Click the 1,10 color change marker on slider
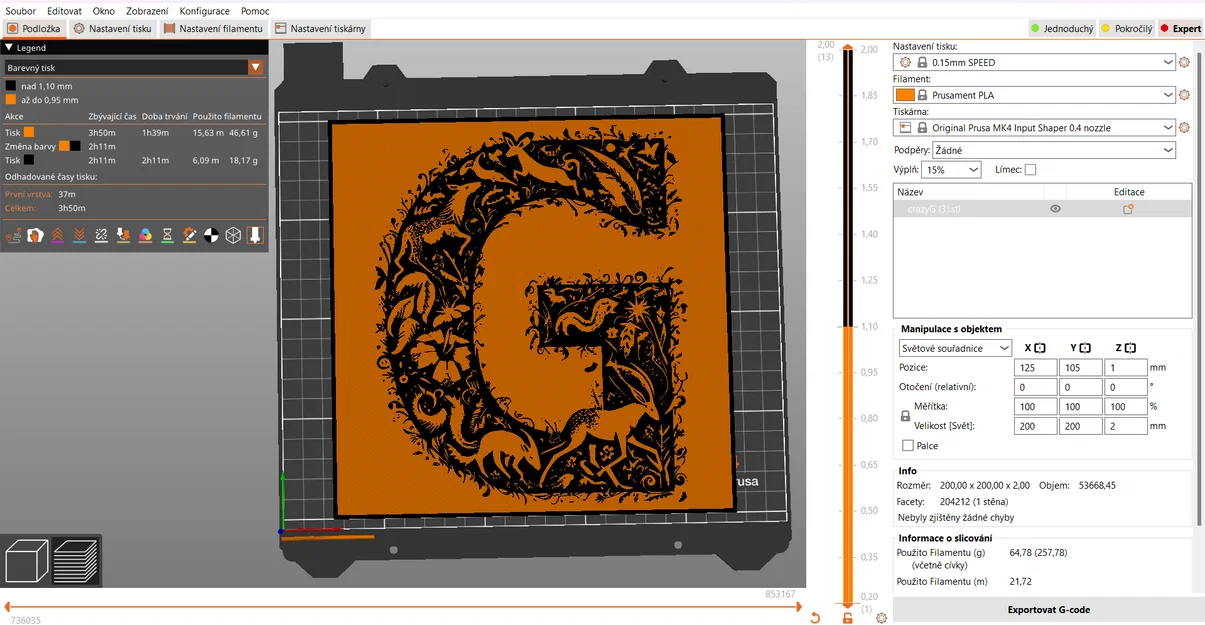Screen dimensions: 1205x625 coord(848,327)
